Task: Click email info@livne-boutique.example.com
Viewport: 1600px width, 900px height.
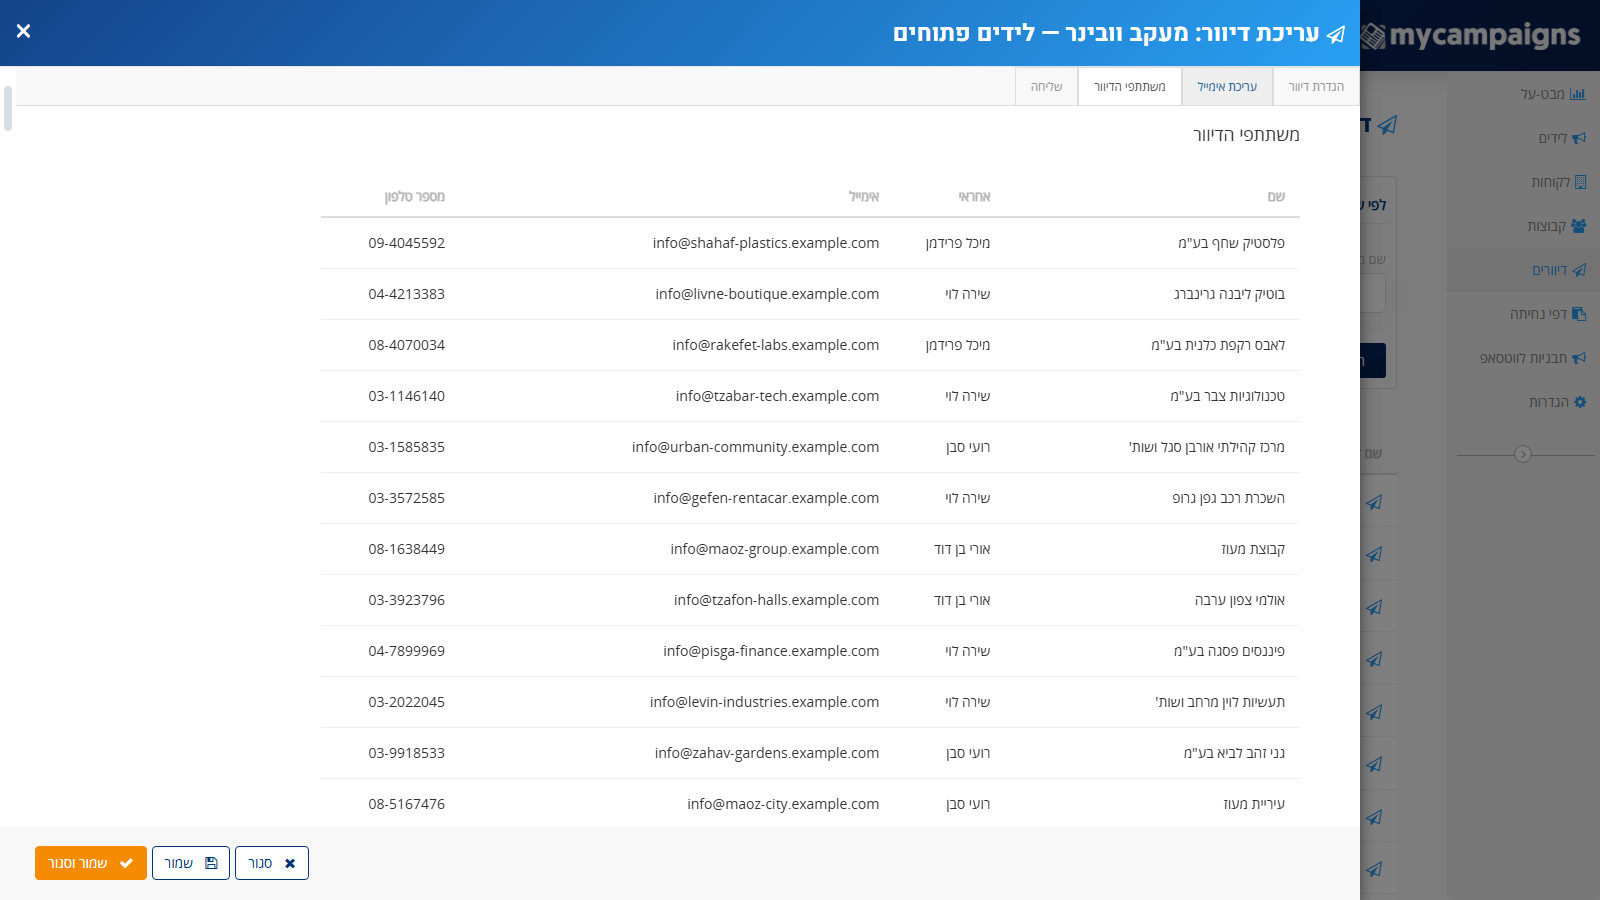Action: pyautogui.click(x=767, y=294)
